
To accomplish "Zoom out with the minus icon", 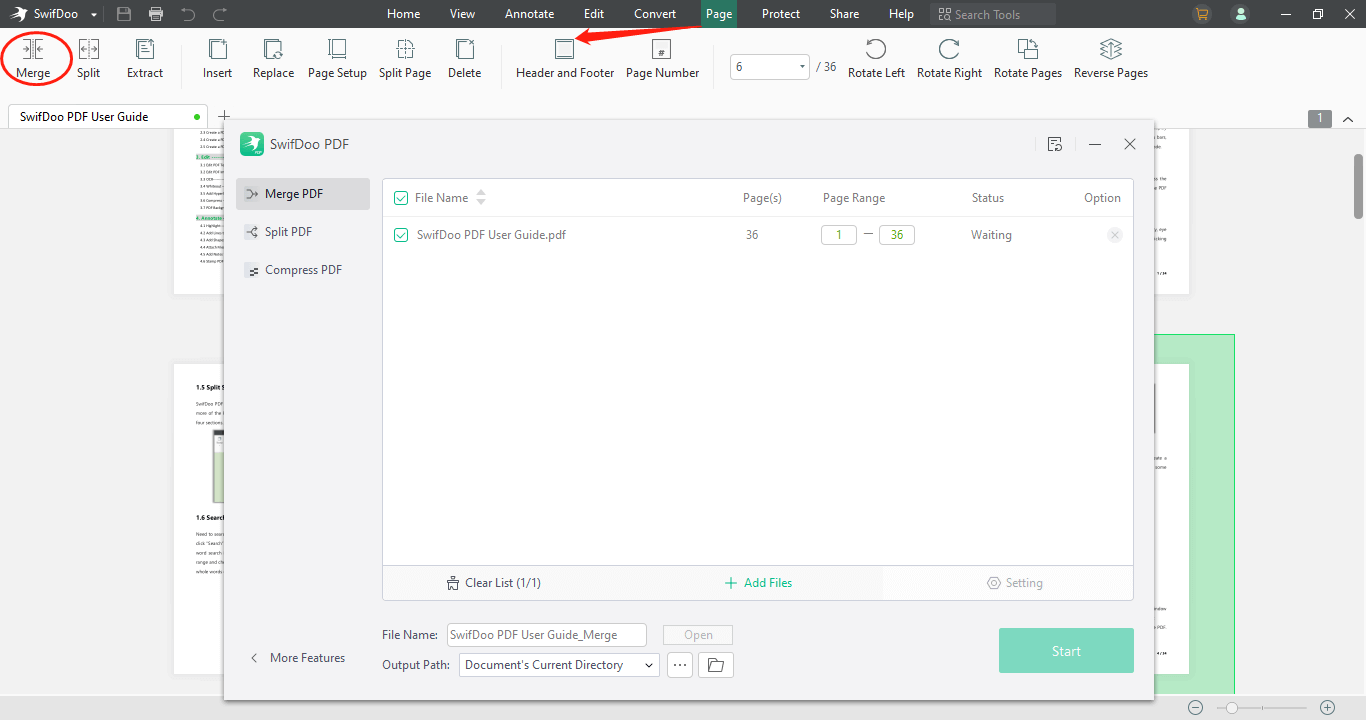I will click(x=1196, y=707).
